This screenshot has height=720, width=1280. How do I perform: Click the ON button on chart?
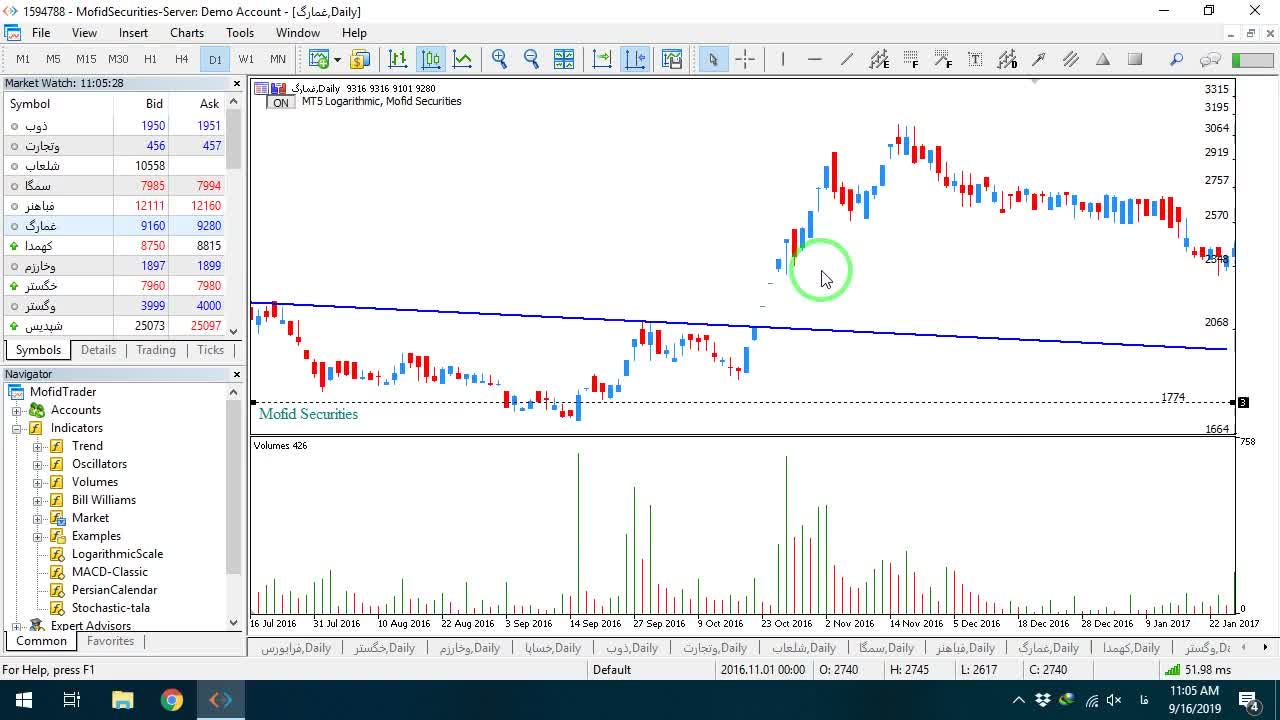281,103
